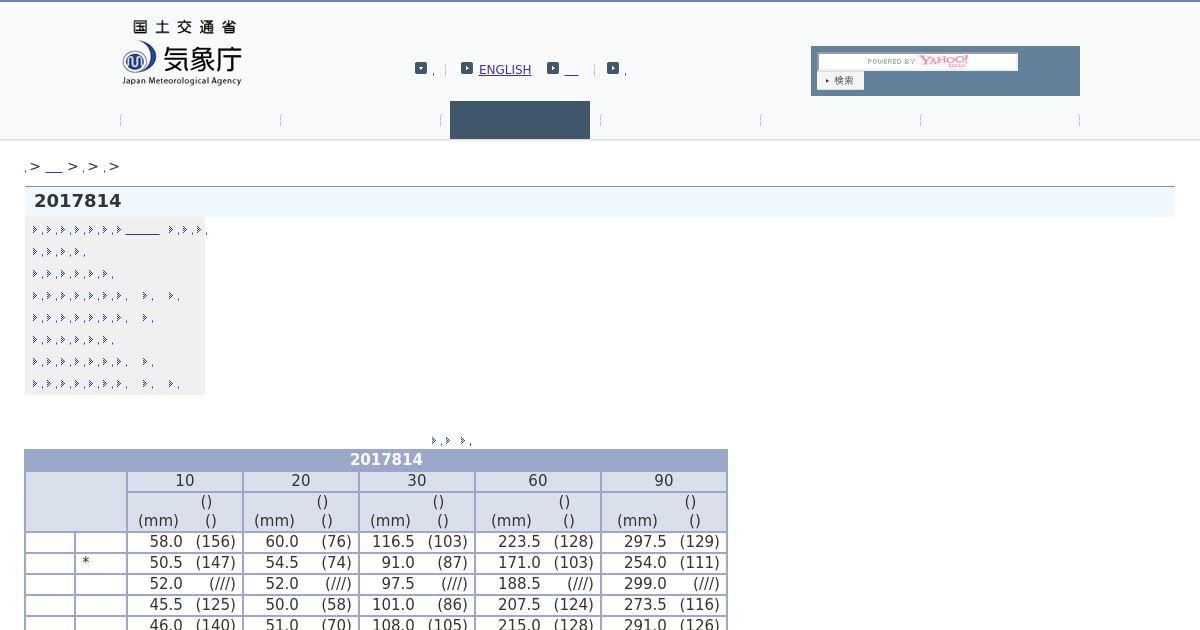Select the value 97.5

tap(398, 584)
